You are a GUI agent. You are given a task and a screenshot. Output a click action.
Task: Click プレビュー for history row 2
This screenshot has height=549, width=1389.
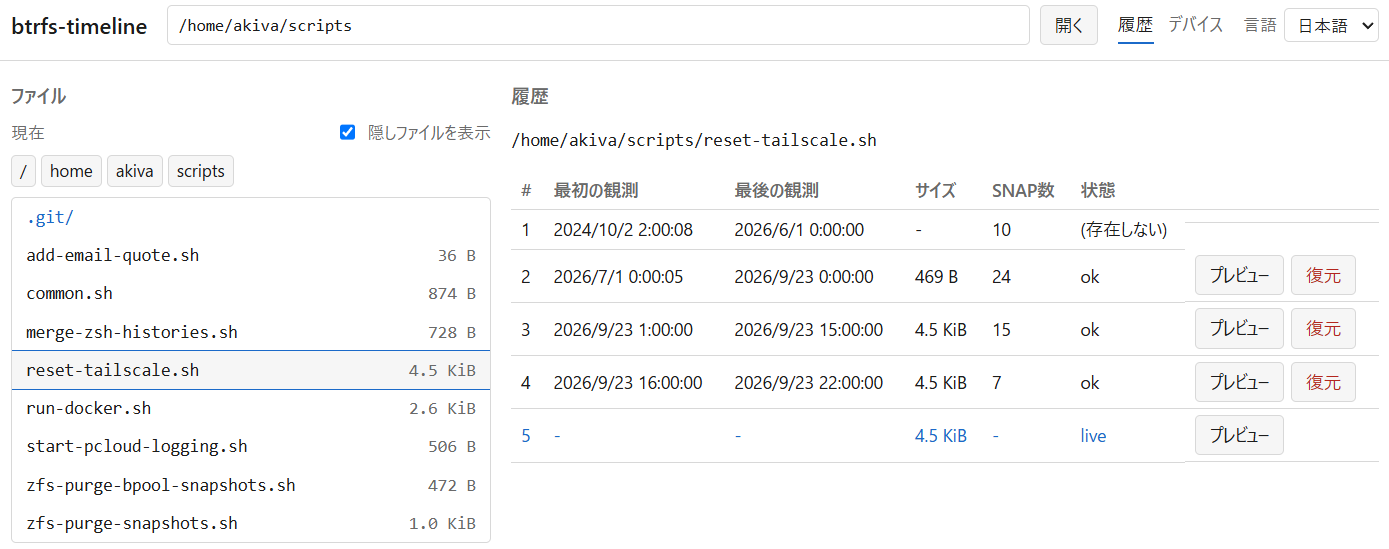(1239, 276)
